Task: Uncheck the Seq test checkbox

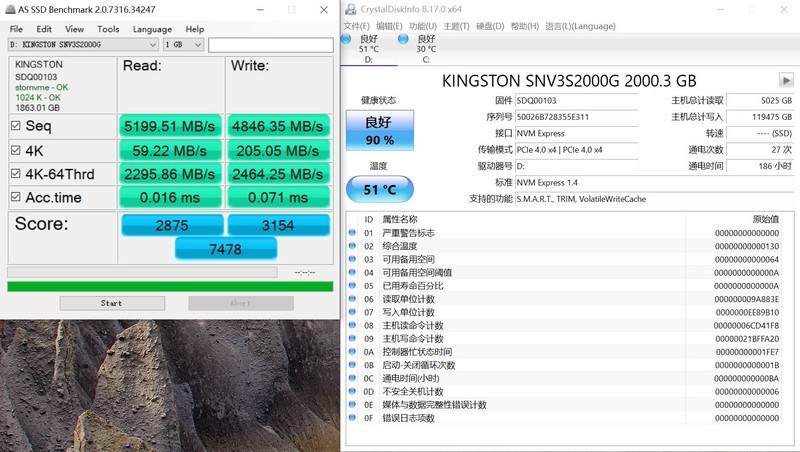Action: (16, 125)
